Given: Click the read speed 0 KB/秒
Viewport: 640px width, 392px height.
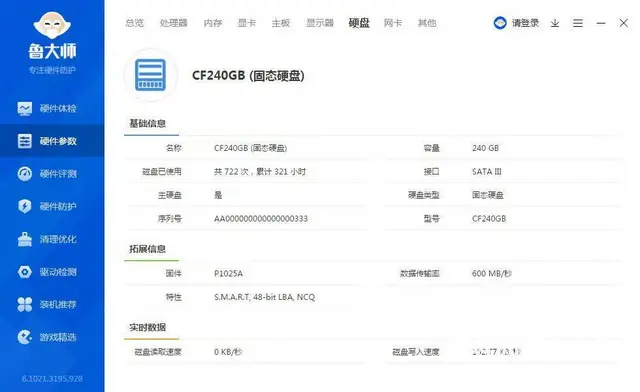Looking at the screenshot, I should 228,352.
